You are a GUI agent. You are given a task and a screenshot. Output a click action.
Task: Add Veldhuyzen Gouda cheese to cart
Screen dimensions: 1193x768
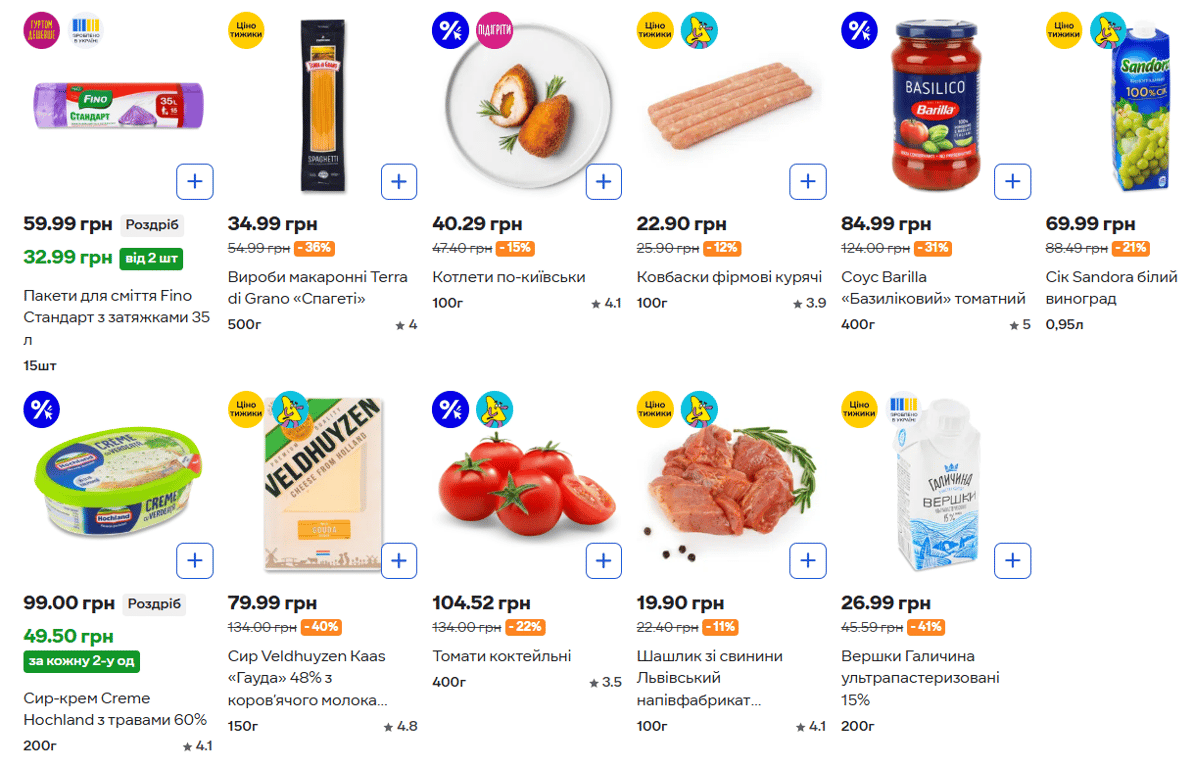pos(399,561)
